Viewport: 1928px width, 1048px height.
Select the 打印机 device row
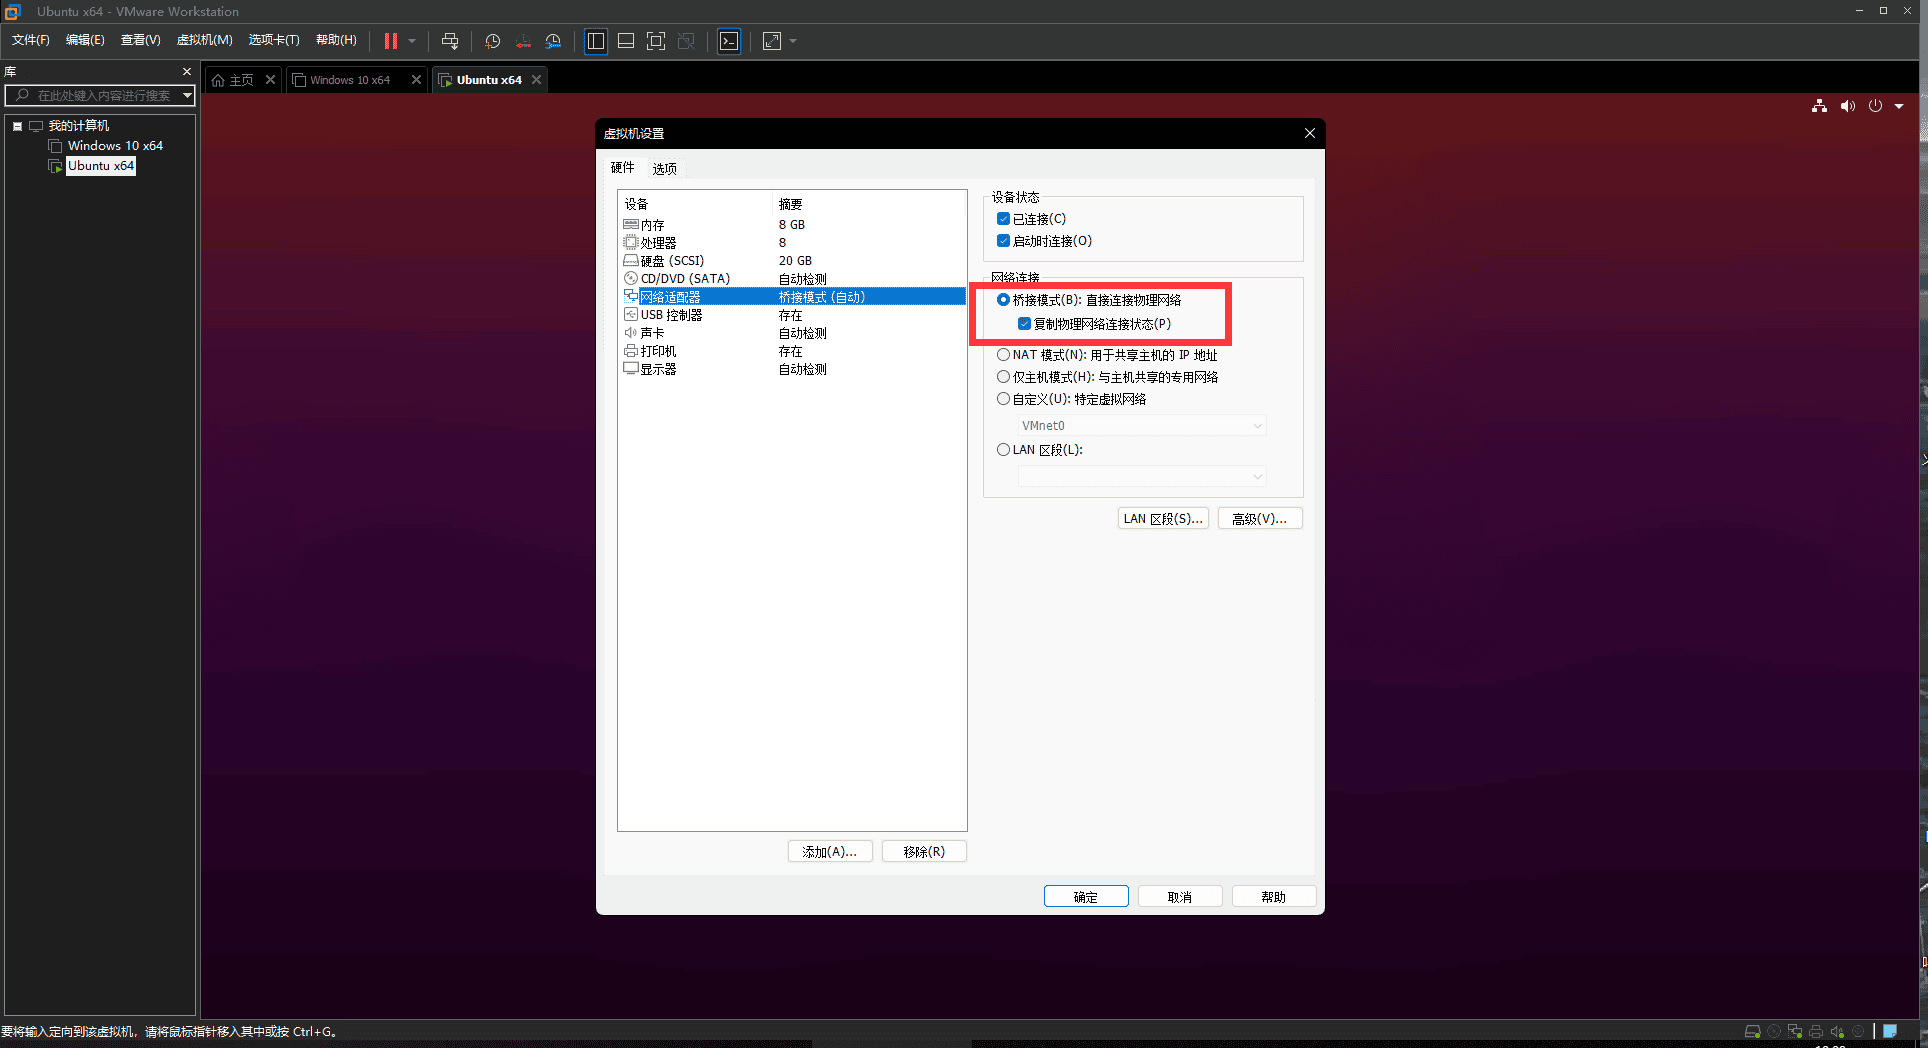point(792,351)
